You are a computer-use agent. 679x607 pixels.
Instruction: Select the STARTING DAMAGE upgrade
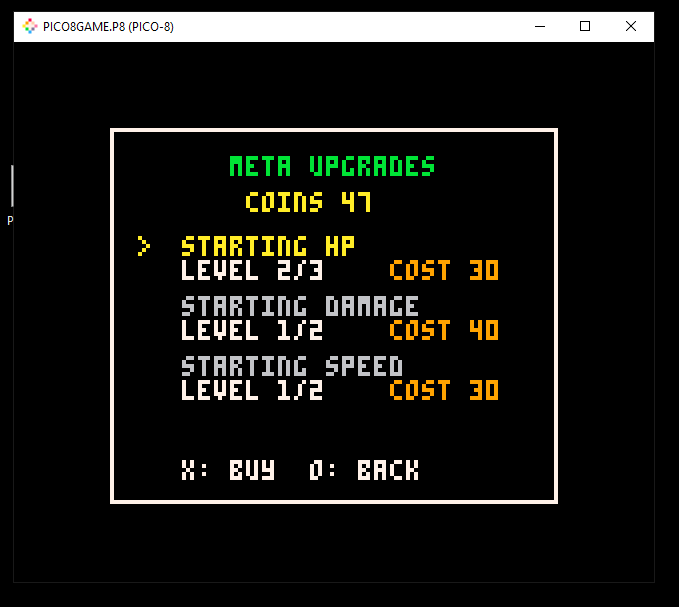pyautogui.click(x=300, y=306)
